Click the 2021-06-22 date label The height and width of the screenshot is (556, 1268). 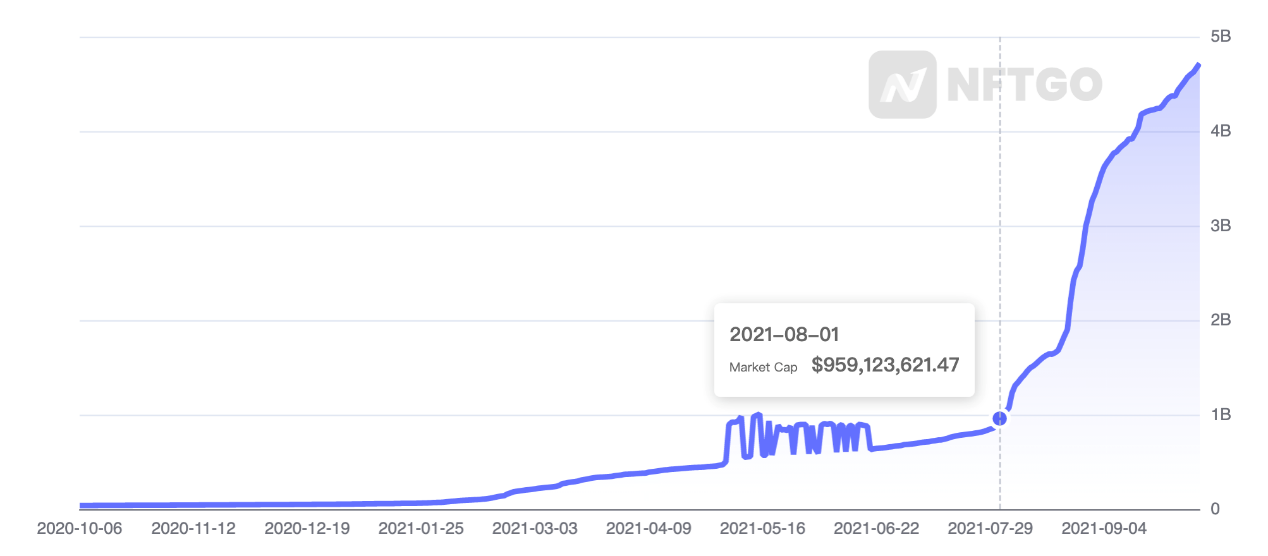click(x=877, y=527)
